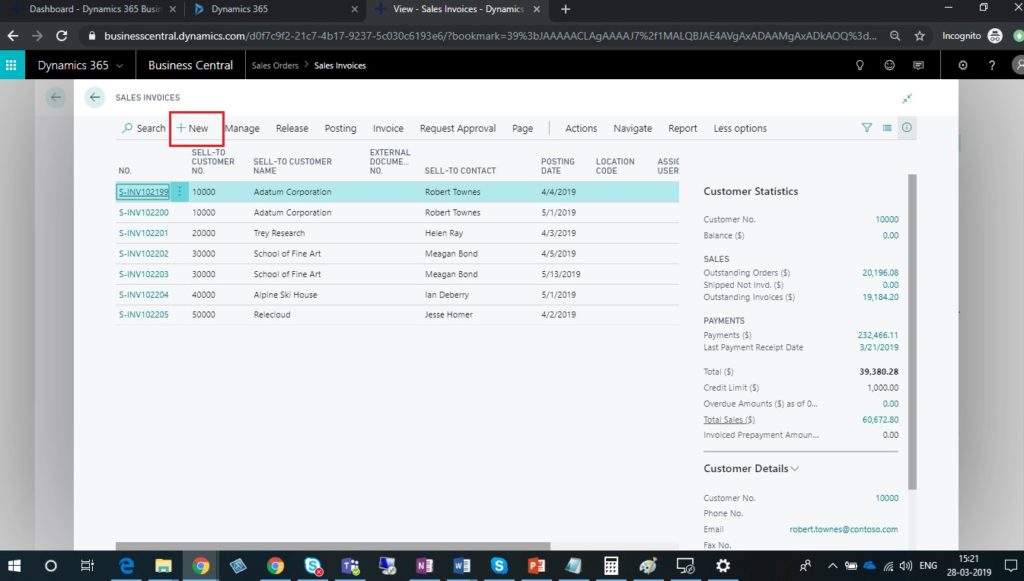Click the lightbulb Tell Me icon

[x=858, y=65]
